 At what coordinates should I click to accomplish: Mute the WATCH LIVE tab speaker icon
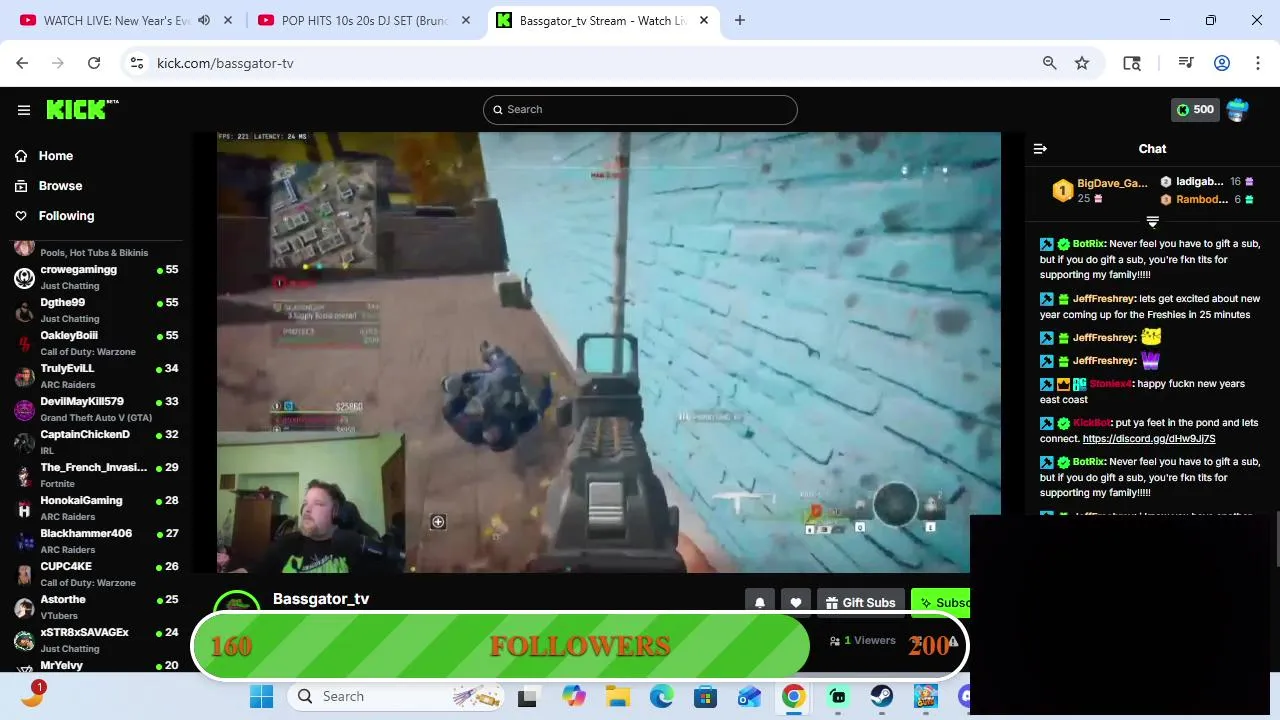click(x=205, y=20)
